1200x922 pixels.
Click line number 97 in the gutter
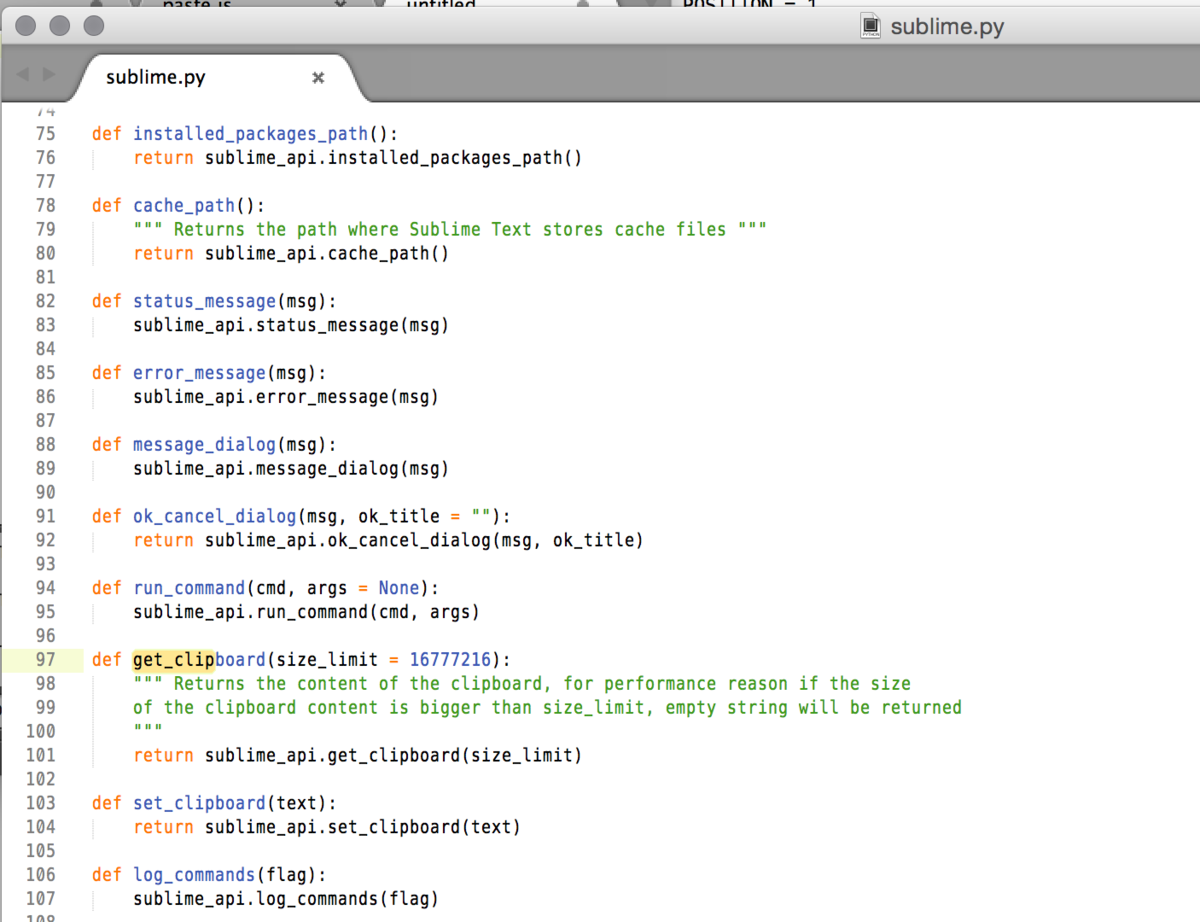[x=45, y=660]
